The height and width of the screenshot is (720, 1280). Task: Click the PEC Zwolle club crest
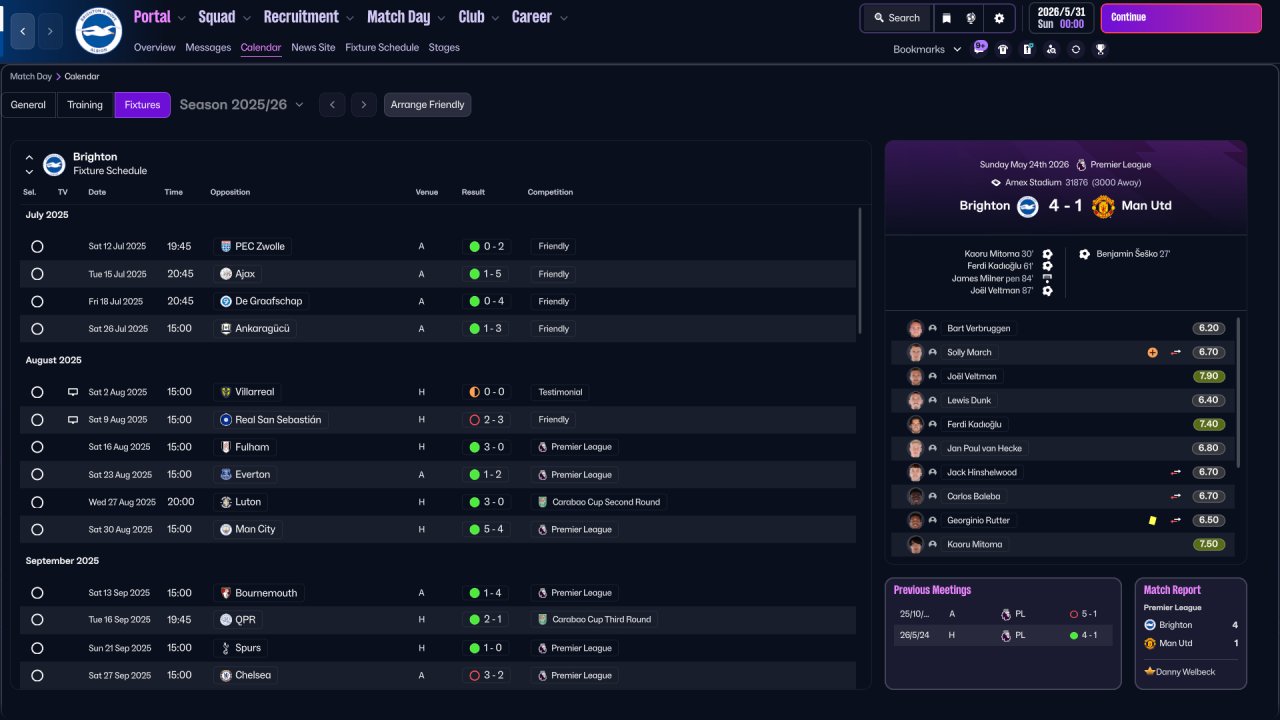coord(225,246)
